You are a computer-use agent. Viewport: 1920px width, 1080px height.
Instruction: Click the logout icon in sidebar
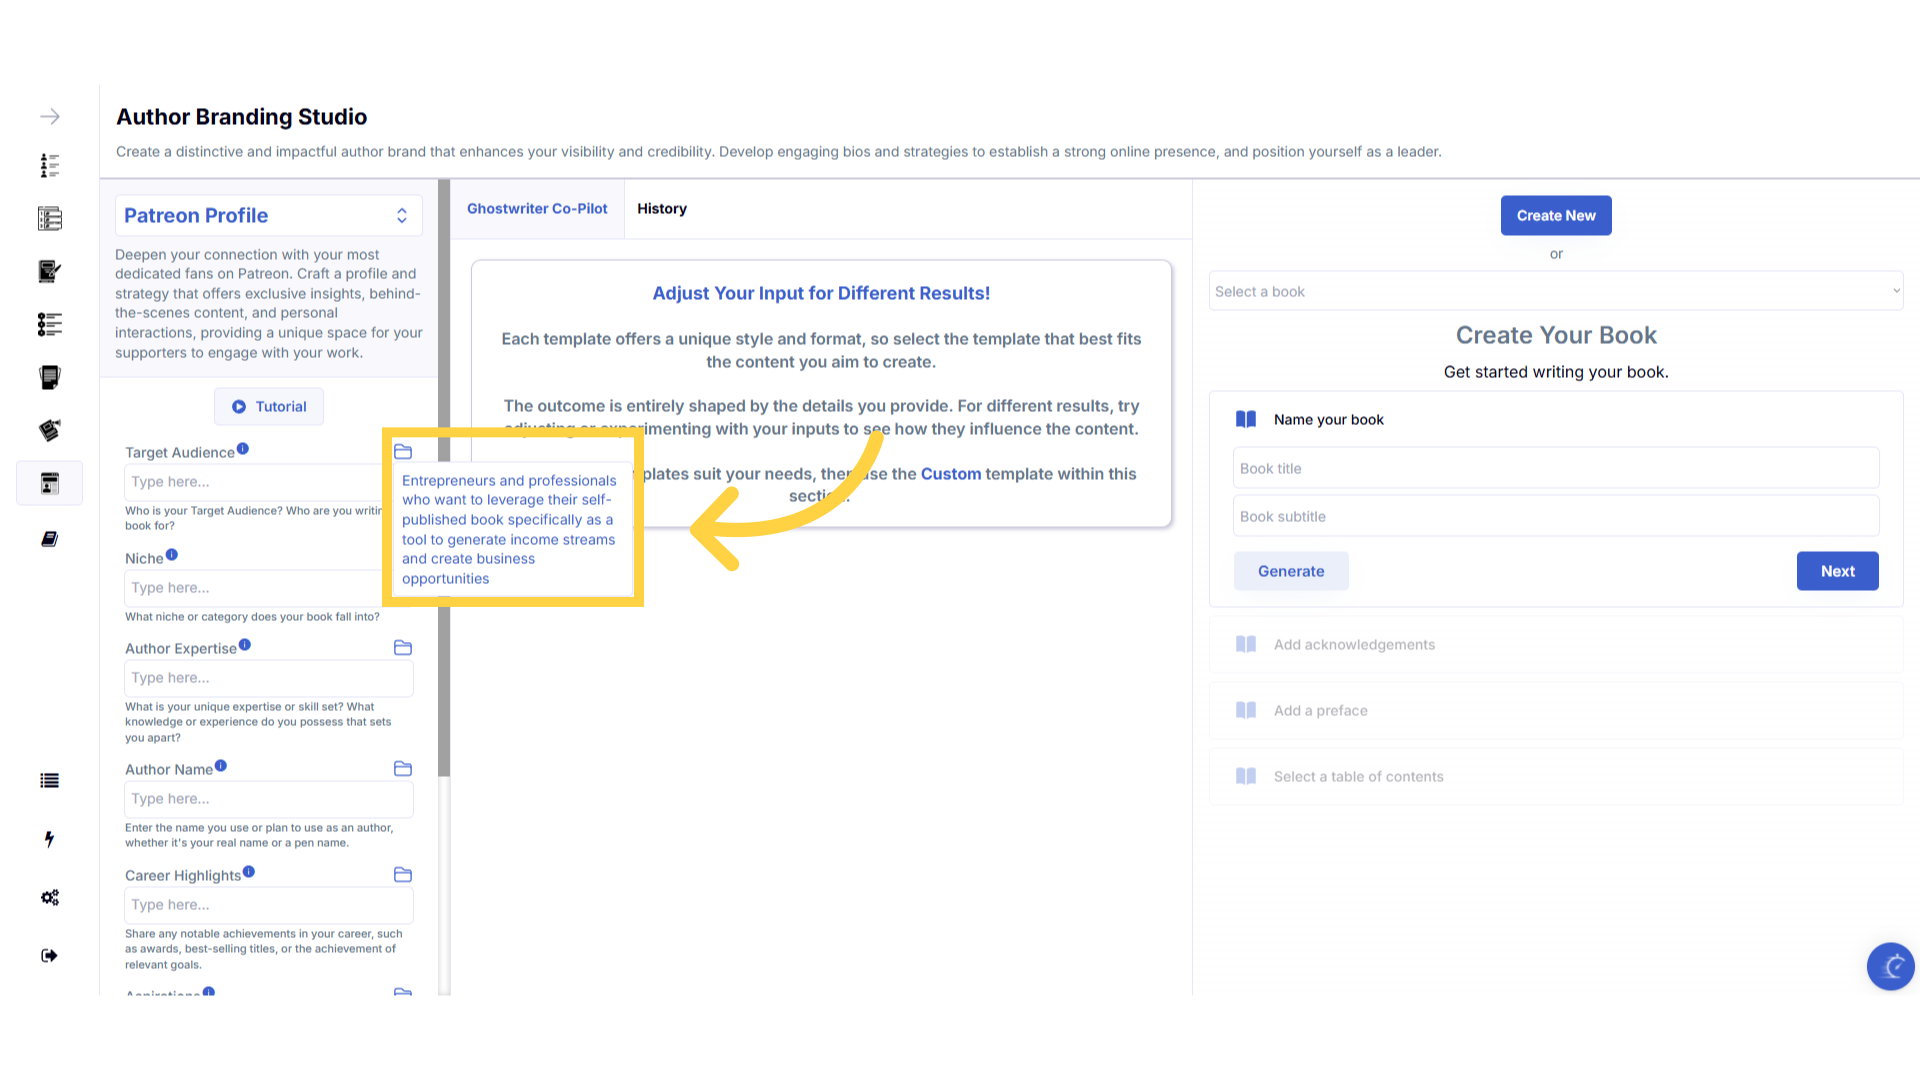[49, 956]
